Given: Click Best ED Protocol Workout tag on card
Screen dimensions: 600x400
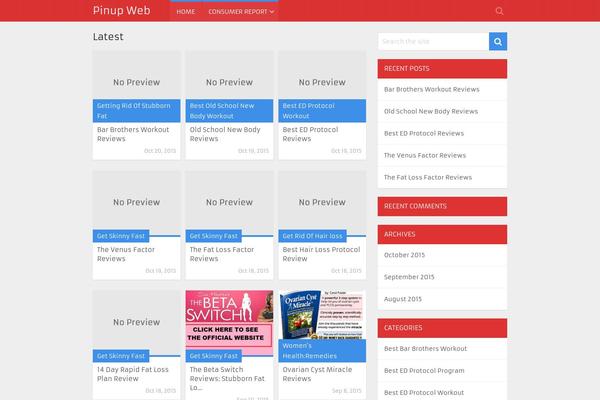Looking at the screenshot, I should (322, 111).
